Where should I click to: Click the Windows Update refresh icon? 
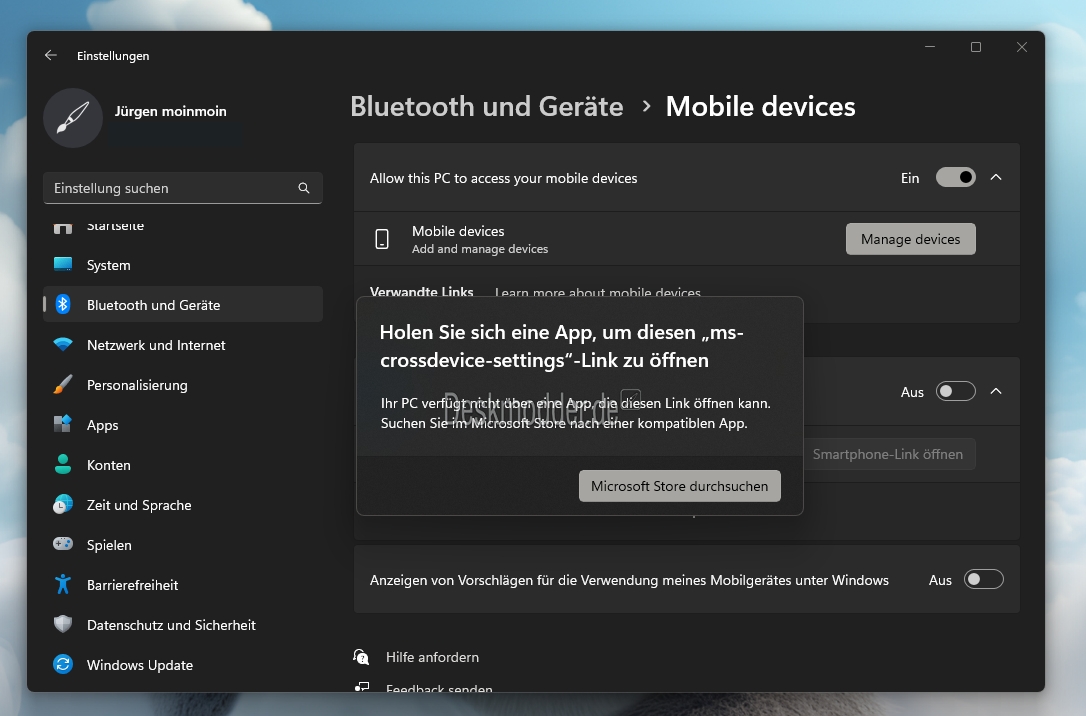click(63, 665)
